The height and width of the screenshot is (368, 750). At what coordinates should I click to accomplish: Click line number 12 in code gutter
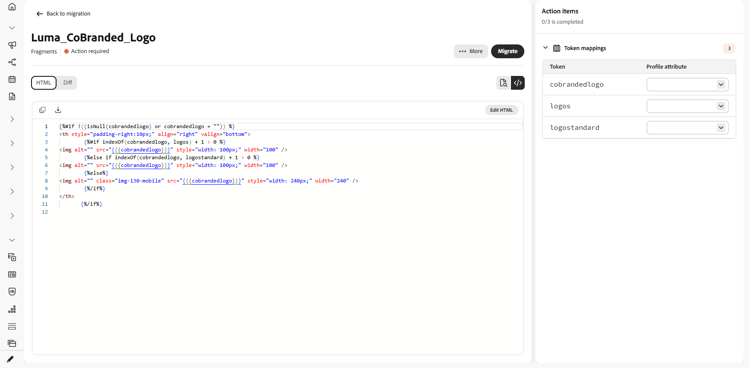tap(45, 212)
